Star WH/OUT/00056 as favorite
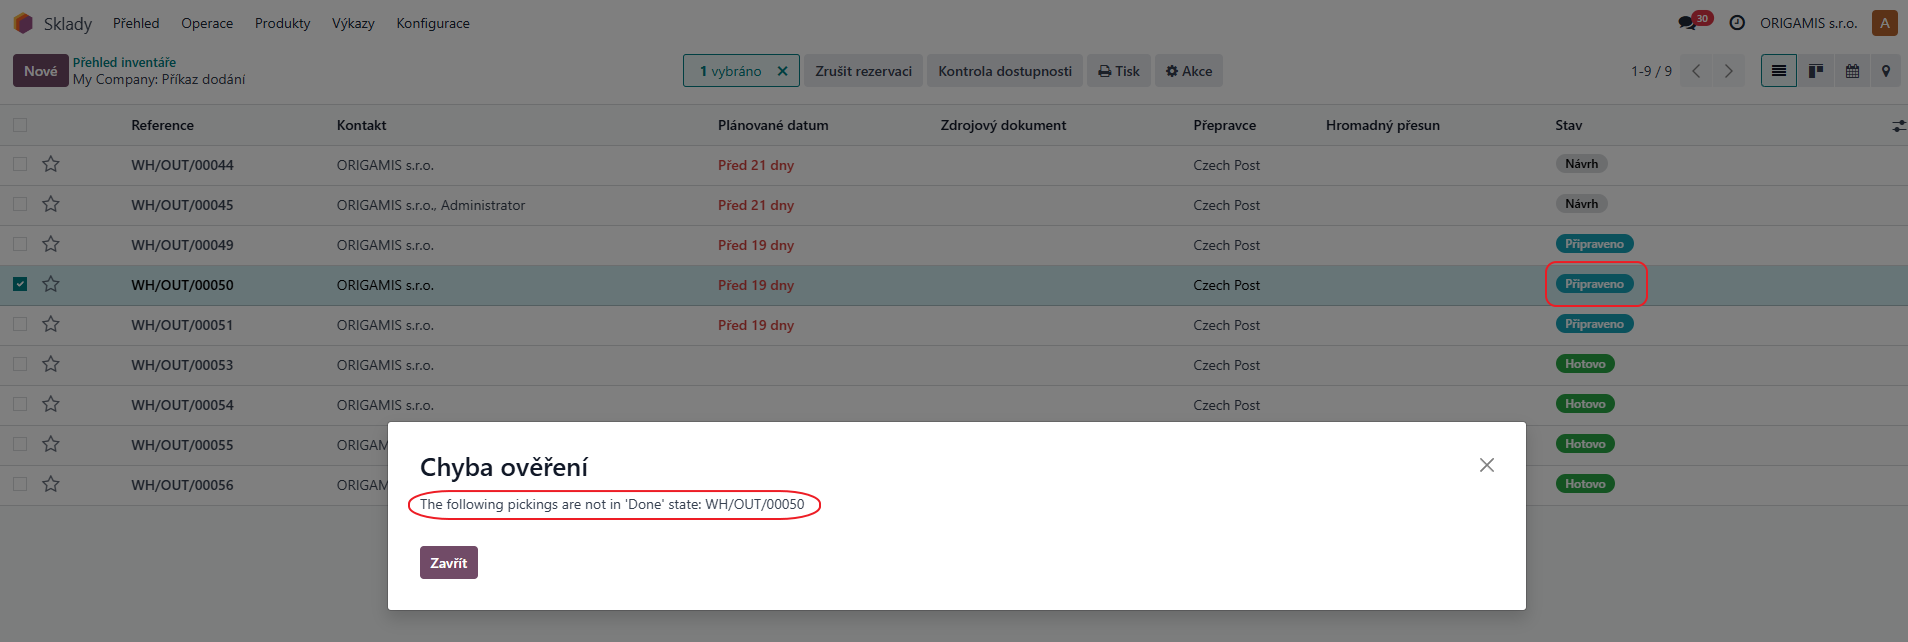1908x642 pixels. click(51, 484)
